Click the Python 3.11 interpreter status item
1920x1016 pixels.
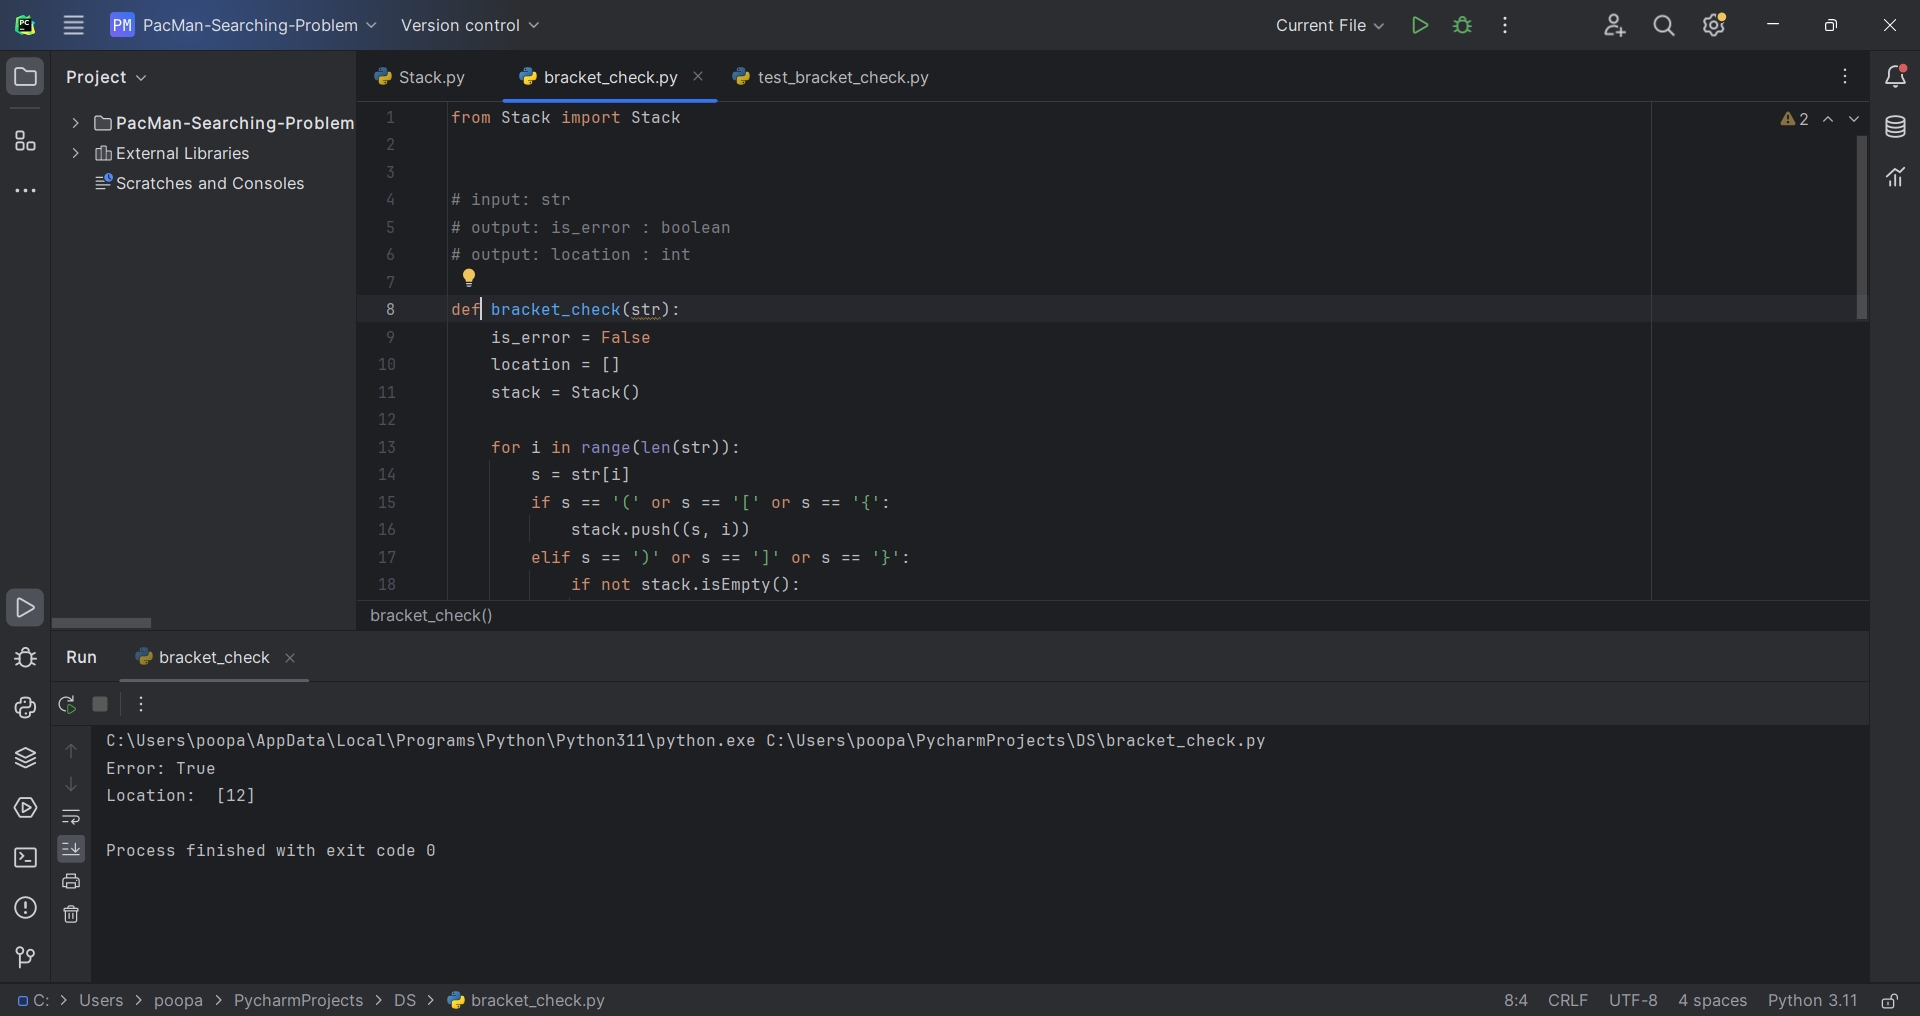click(1813, 1000)
